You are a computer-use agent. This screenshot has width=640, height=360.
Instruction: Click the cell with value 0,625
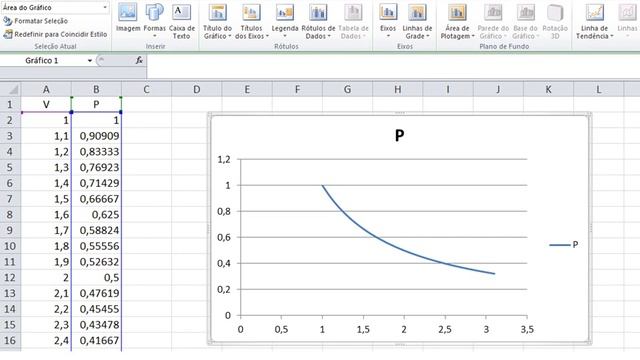96,215
